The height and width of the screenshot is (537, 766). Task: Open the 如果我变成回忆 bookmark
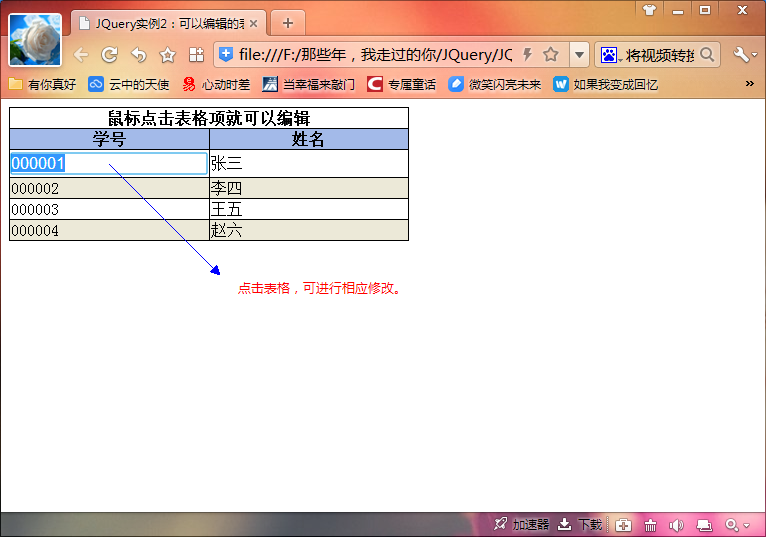[x=606, y=85]
